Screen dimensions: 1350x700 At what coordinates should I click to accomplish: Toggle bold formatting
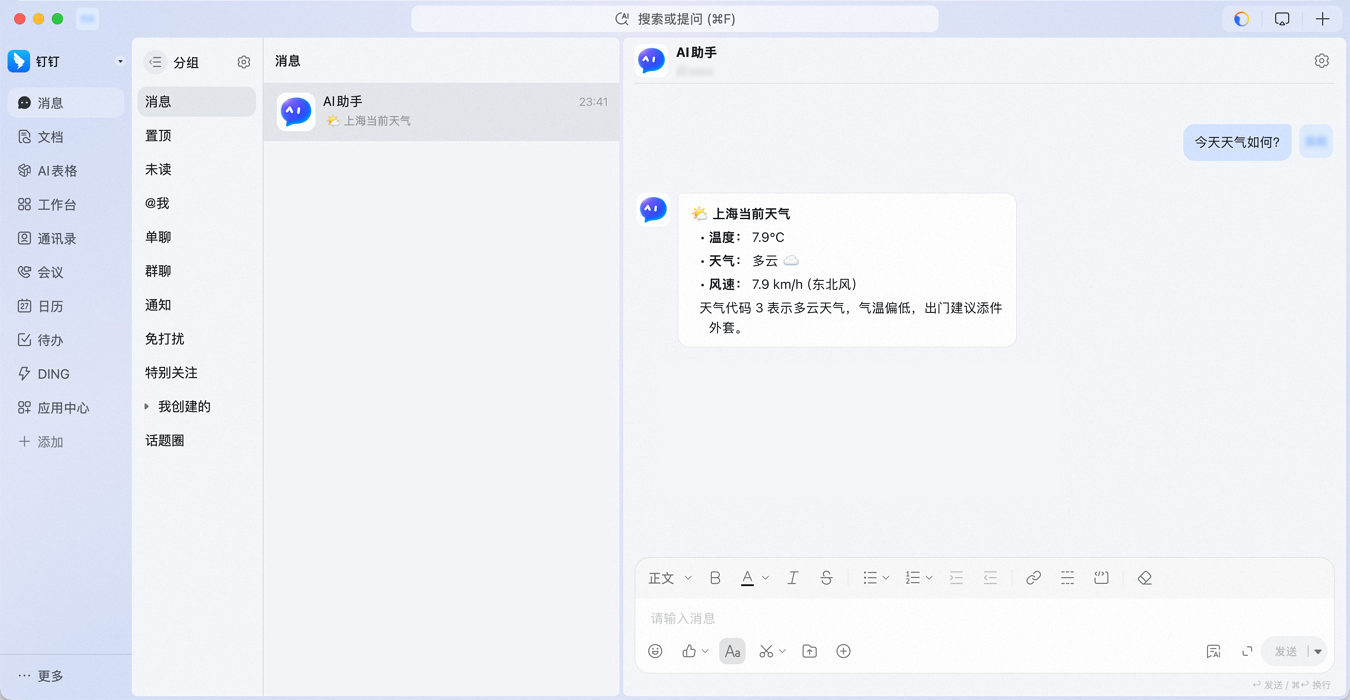coord(715,577)
